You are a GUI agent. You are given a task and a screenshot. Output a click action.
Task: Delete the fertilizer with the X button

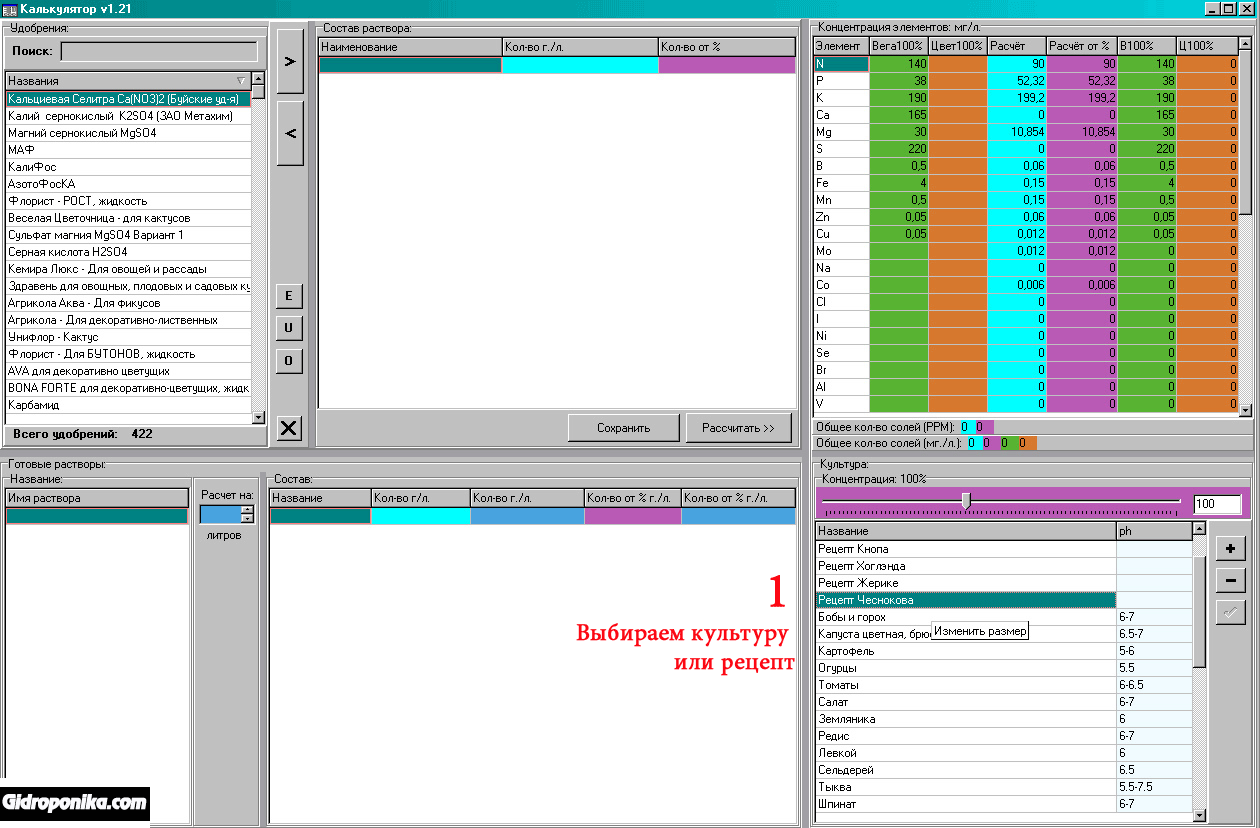pyautogui.click(x=289, y=429)
